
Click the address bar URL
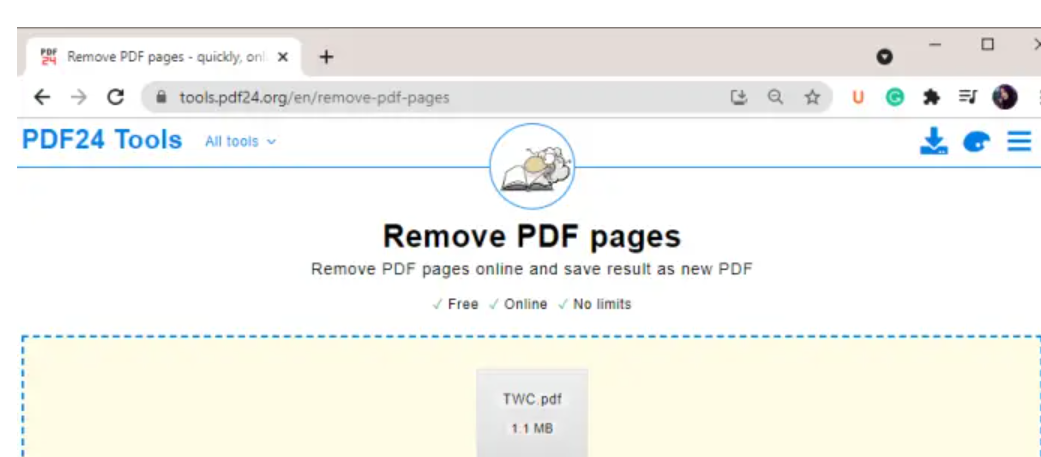314,98
